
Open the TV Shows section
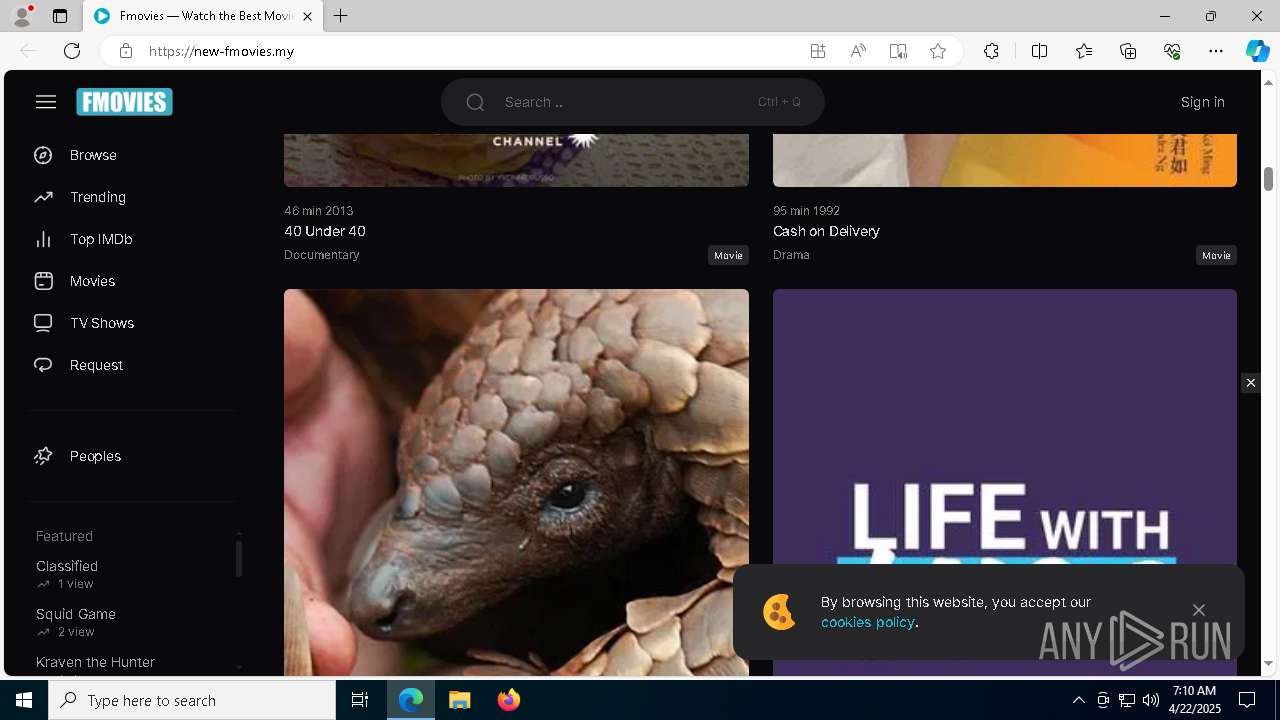tap(102, 323)
